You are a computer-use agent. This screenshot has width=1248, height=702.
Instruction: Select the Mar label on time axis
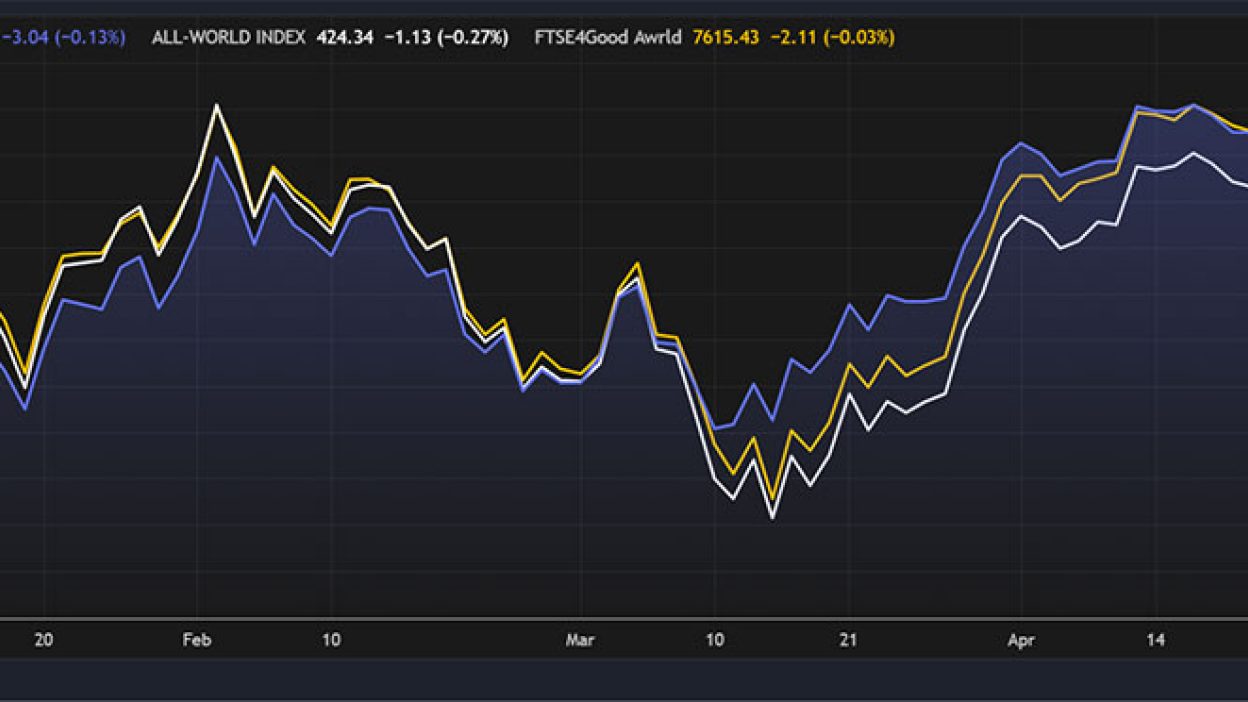[580, 640]
